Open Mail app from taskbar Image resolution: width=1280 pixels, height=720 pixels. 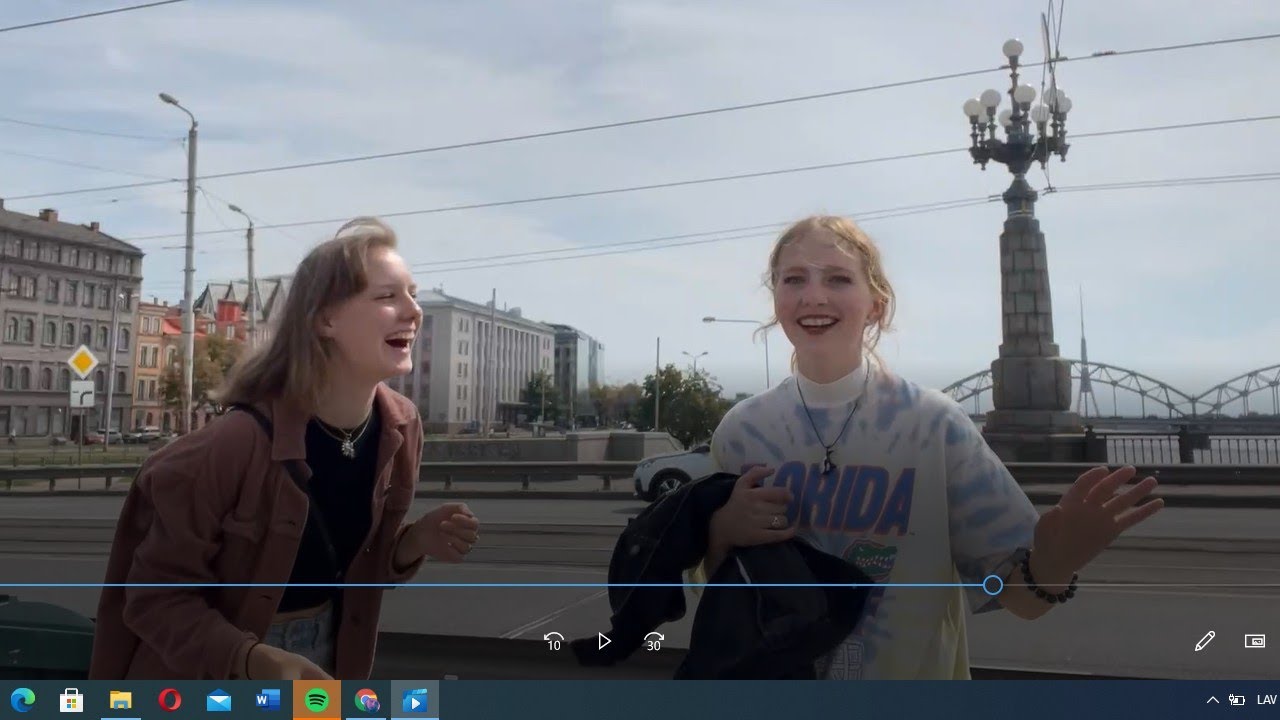(218, 700)
